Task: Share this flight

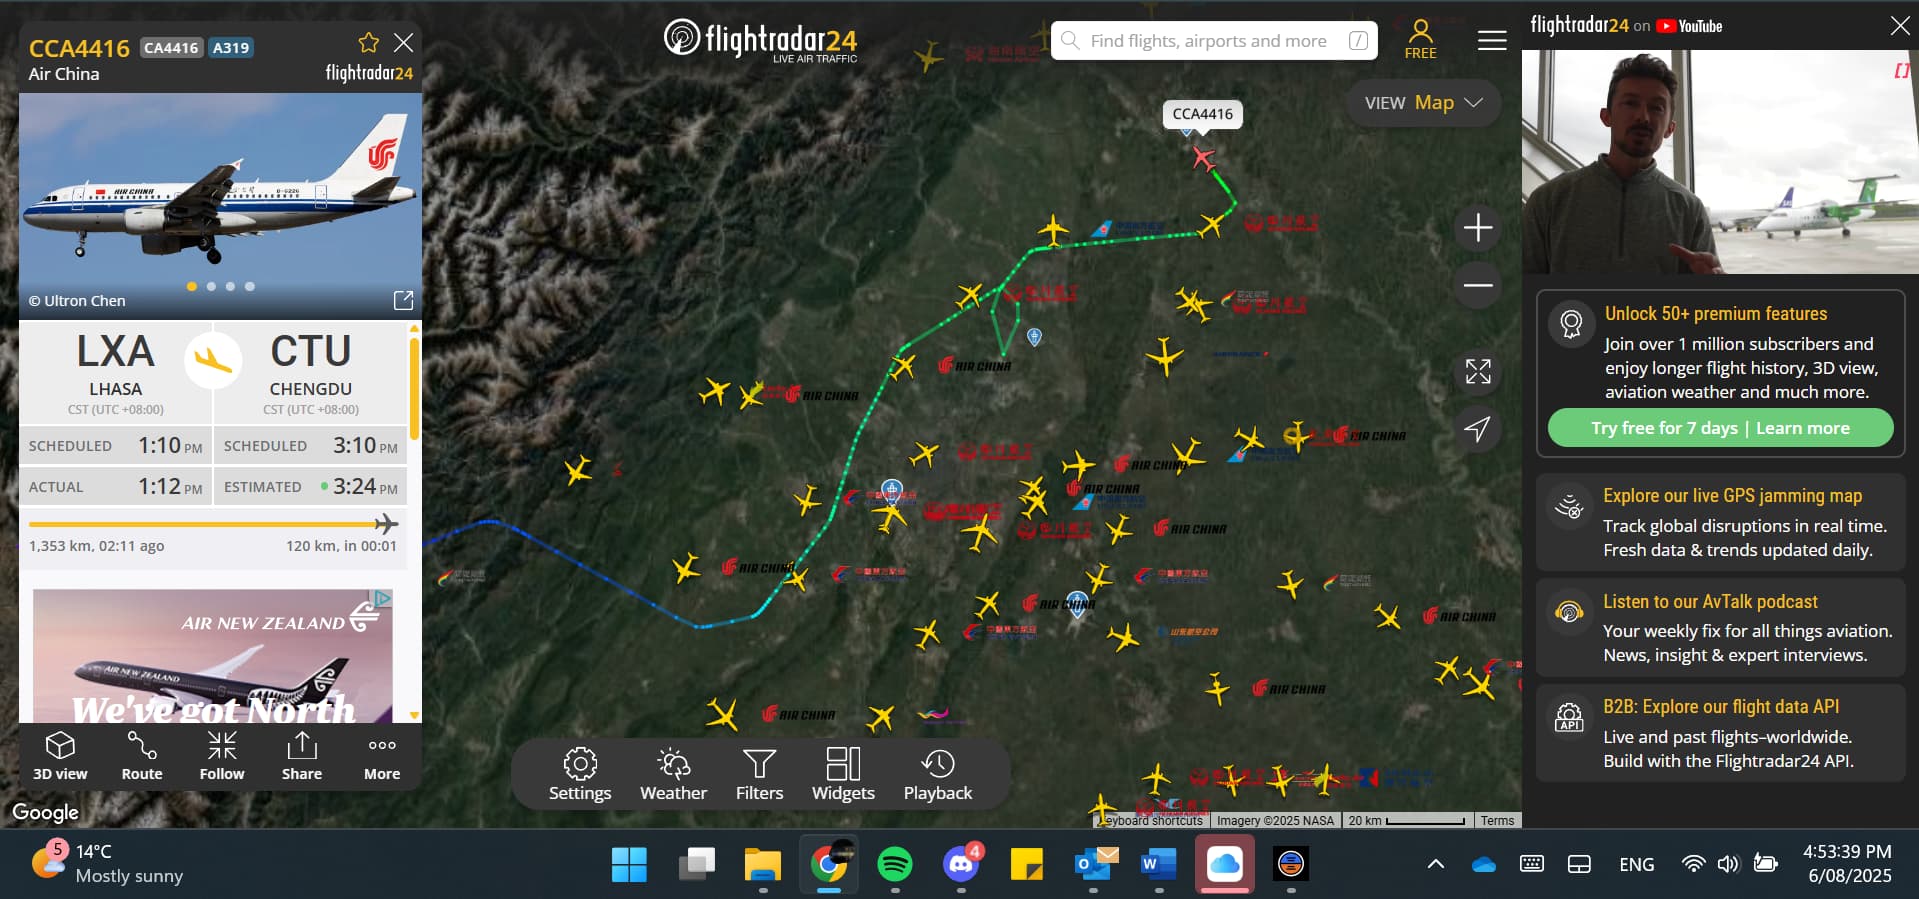Action: tap(302, 756)
